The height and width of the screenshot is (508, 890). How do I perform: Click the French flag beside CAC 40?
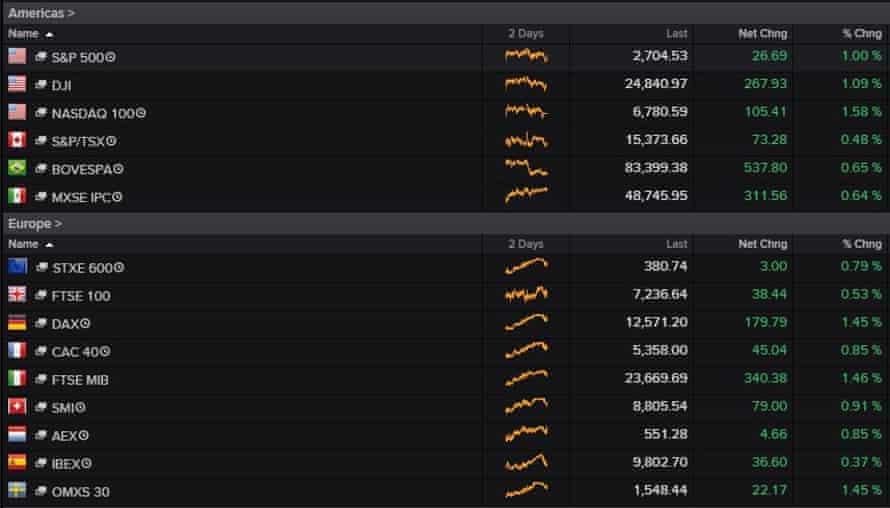click(17, 350)
